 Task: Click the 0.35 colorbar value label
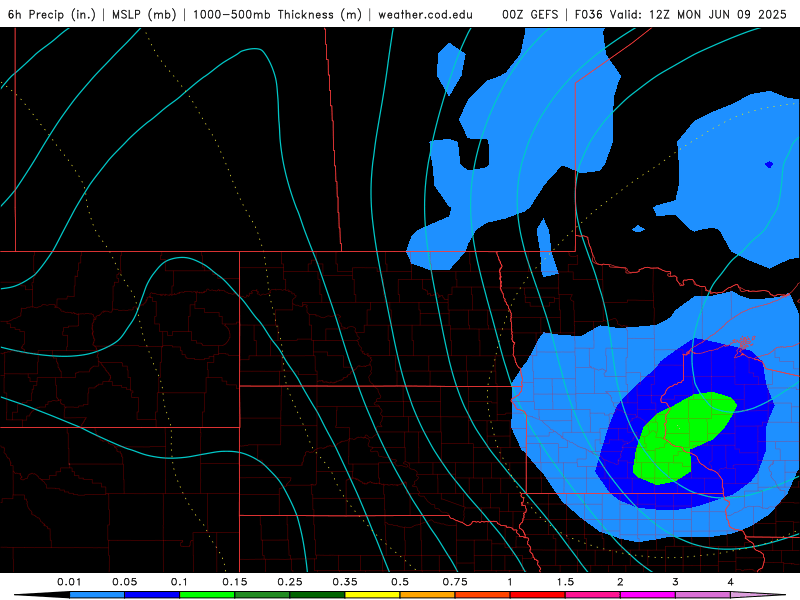[345, 582]
